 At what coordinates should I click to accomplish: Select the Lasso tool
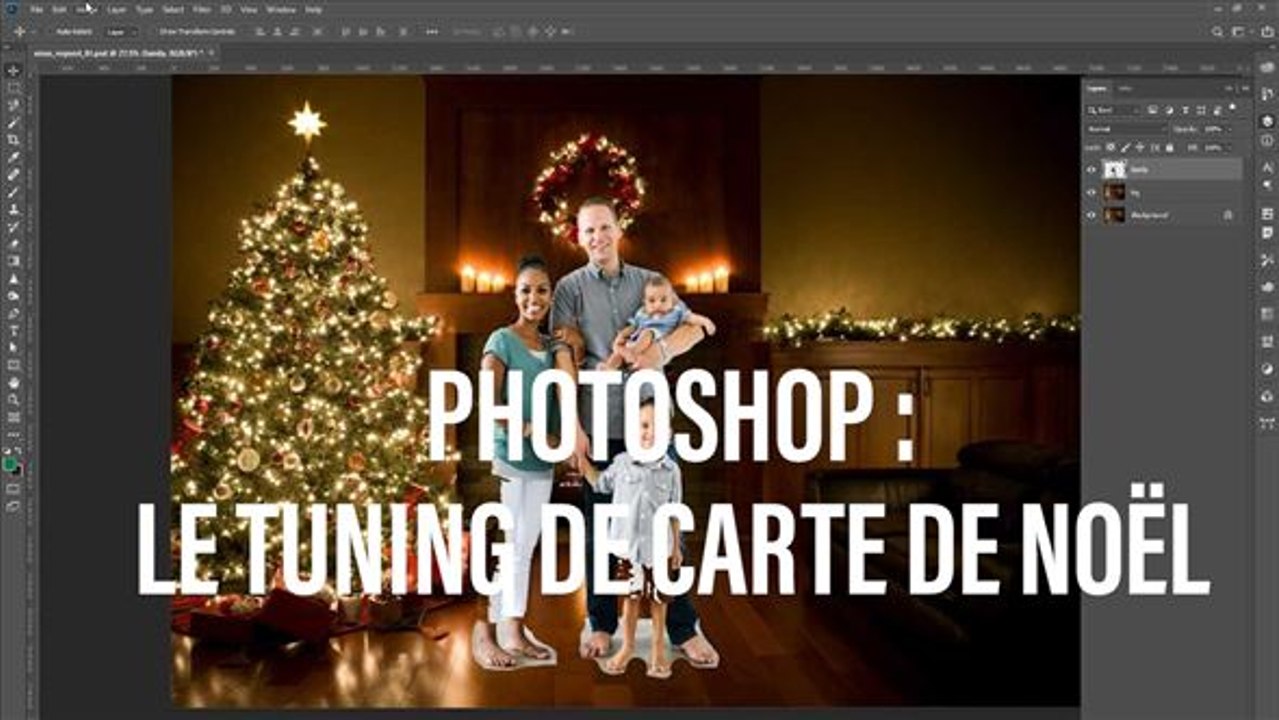(13, 105)
